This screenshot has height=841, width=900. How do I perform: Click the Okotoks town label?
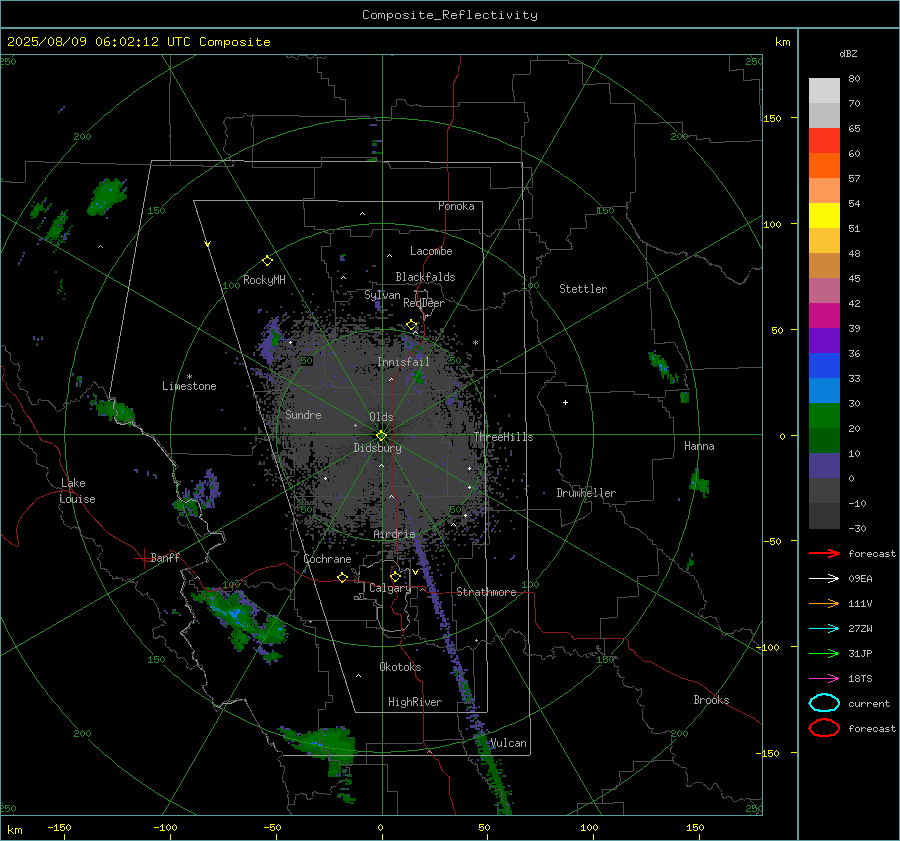tap(400, 667)
